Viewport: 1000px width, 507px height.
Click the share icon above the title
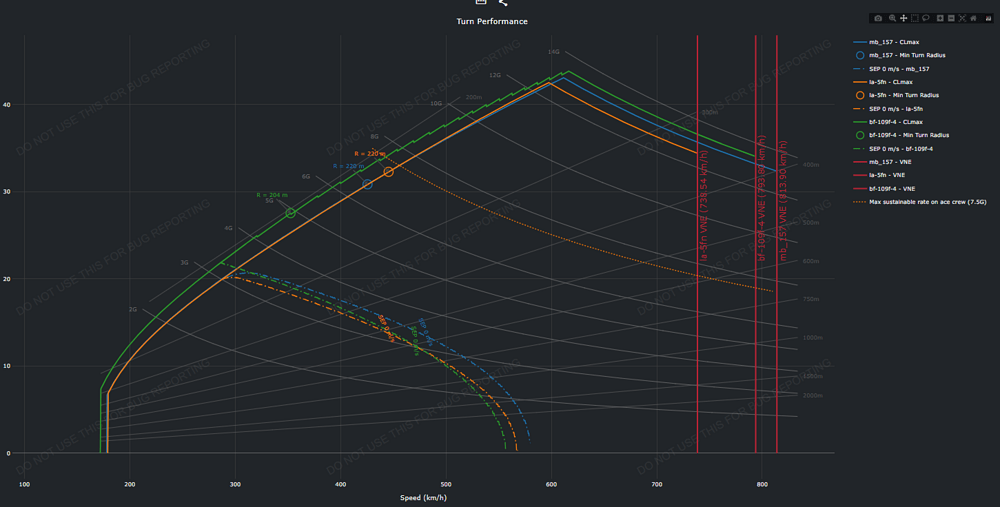[503, 3]
